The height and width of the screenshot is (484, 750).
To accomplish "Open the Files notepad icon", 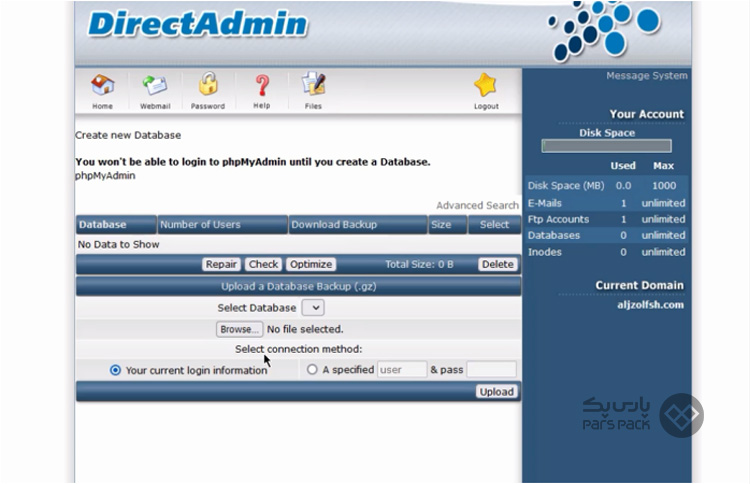I will pyautogui.click(x=313, y=84).
